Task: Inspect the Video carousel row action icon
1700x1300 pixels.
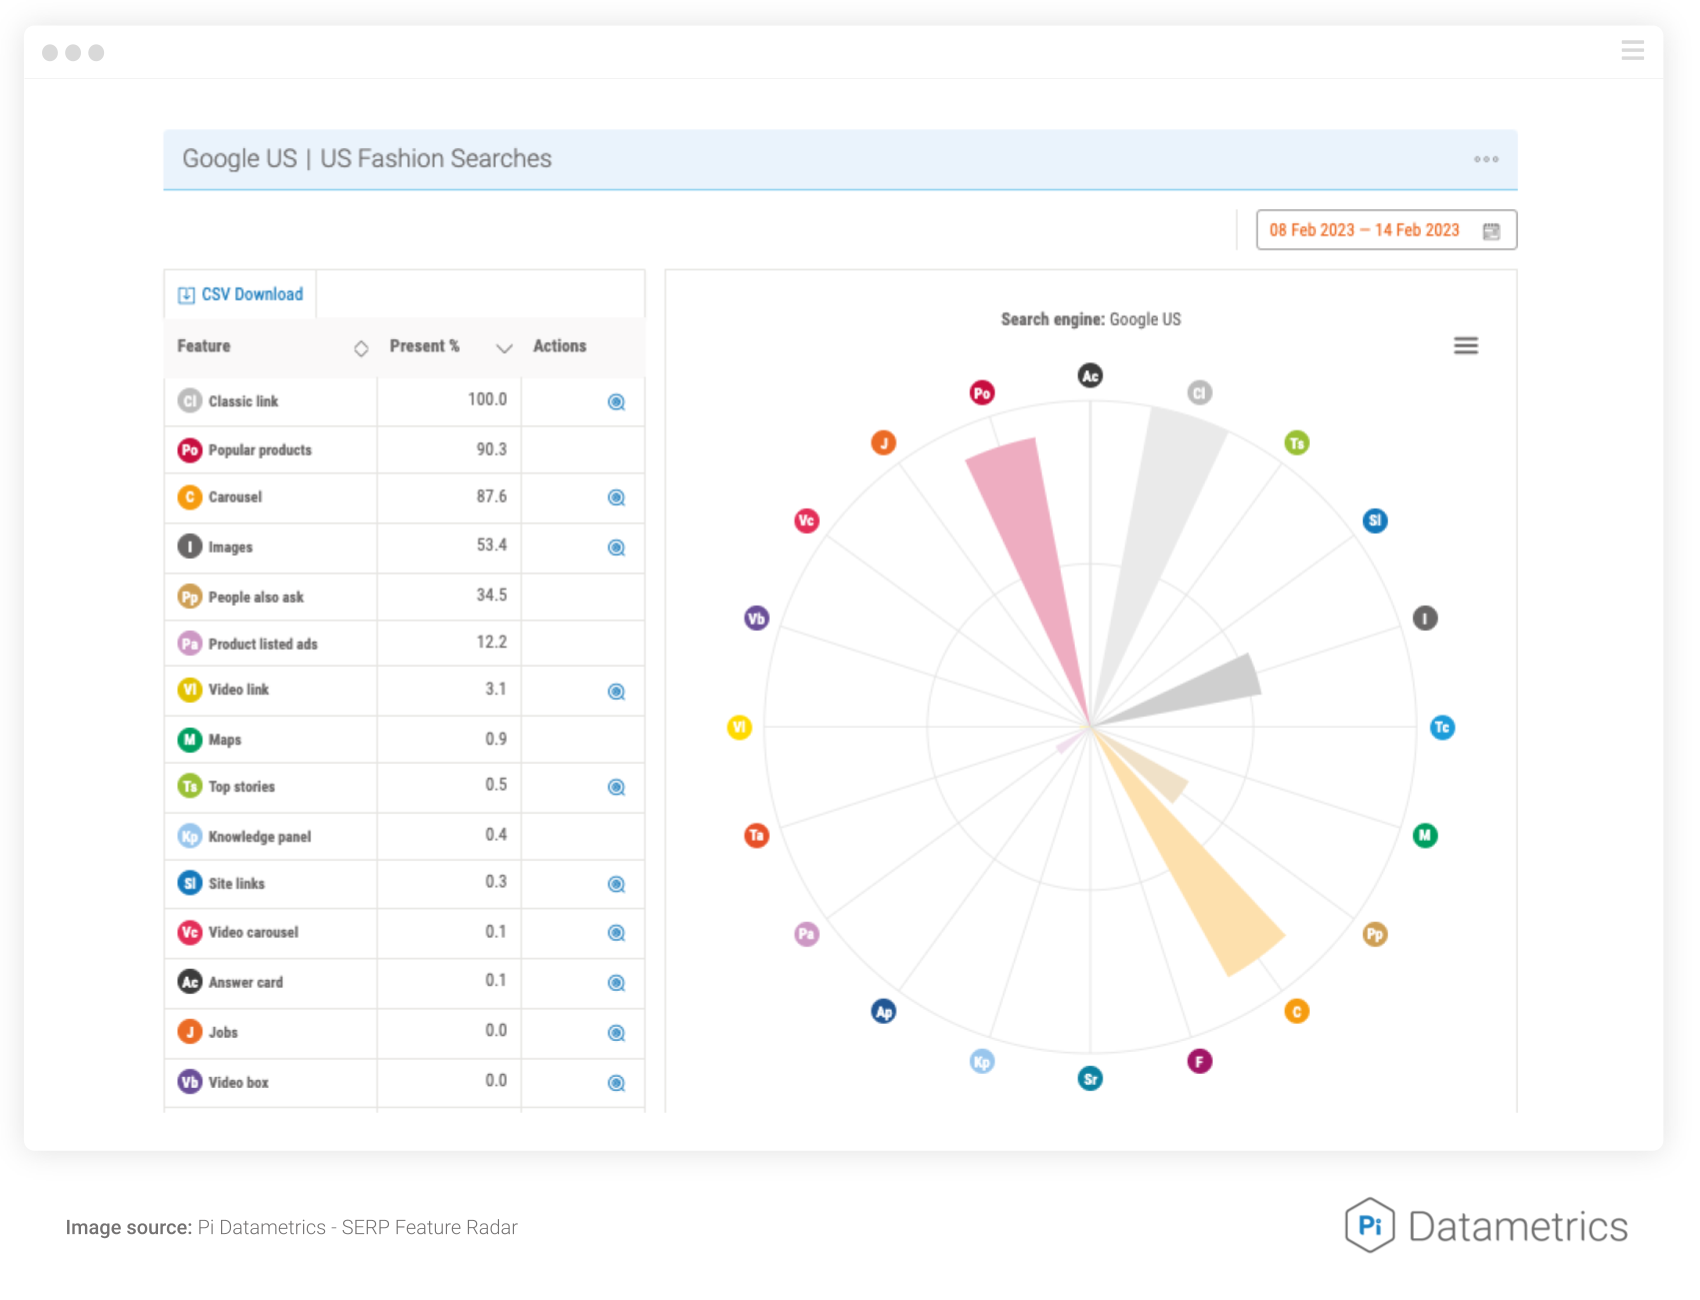Action: 617,933
